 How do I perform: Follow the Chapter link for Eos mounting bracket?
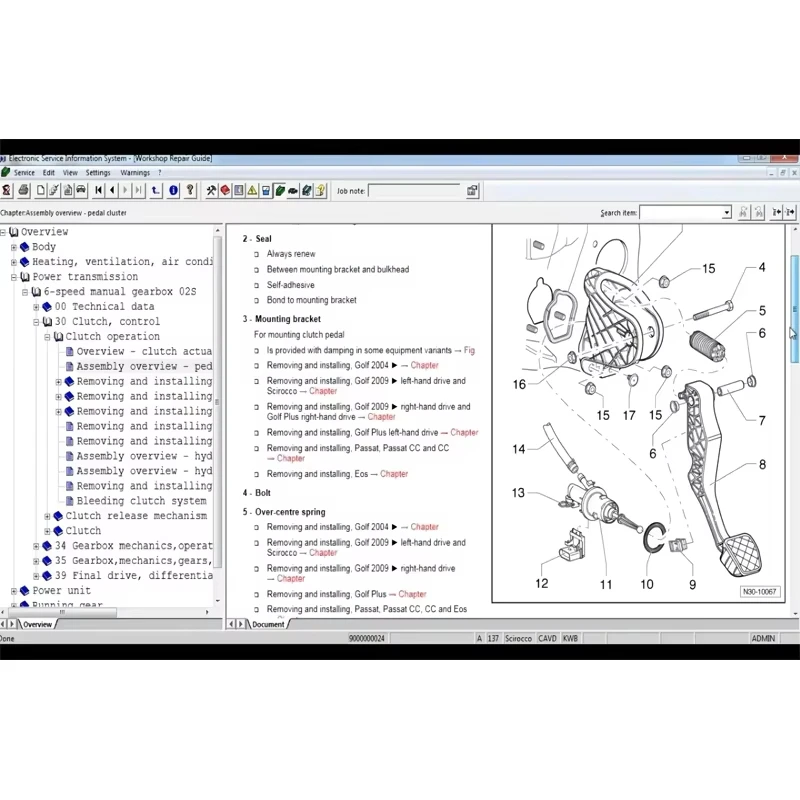[393, 473]
